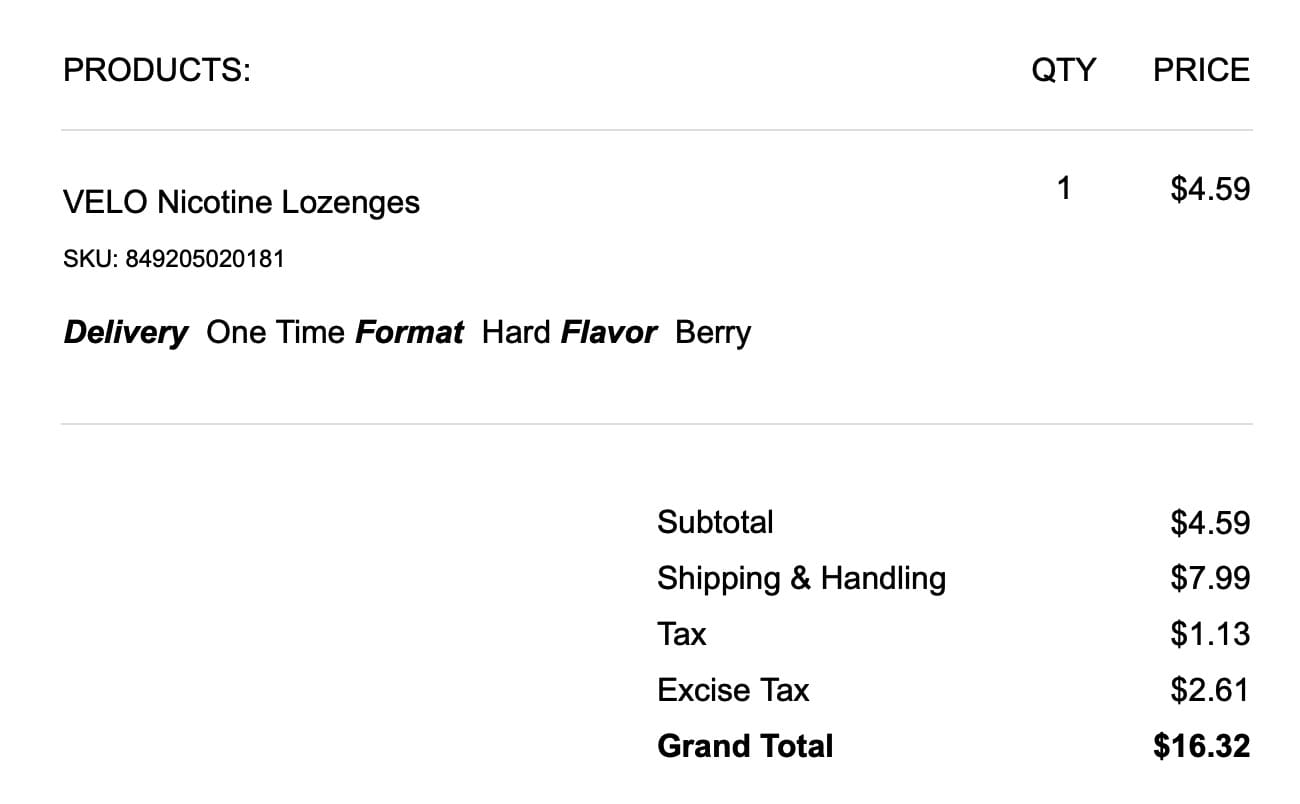
Task: Select the $7.99 shipping amount
Action: pyautogui.click(x=1210, y=578)
